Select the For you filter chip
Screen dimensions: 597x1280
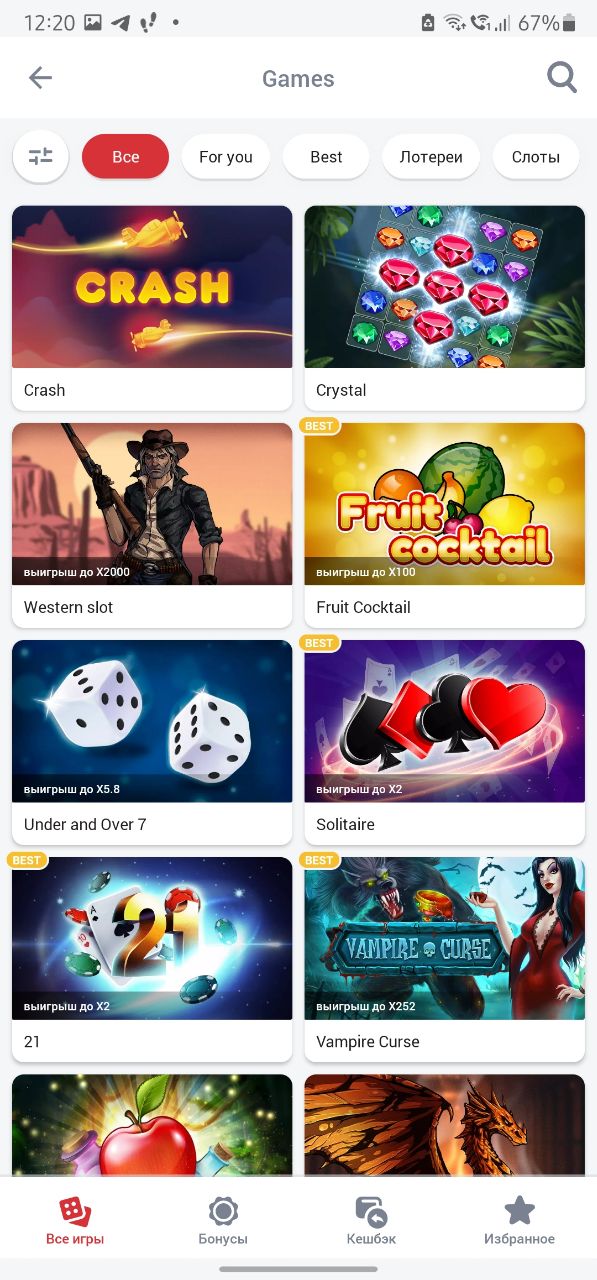pos(226,157)
